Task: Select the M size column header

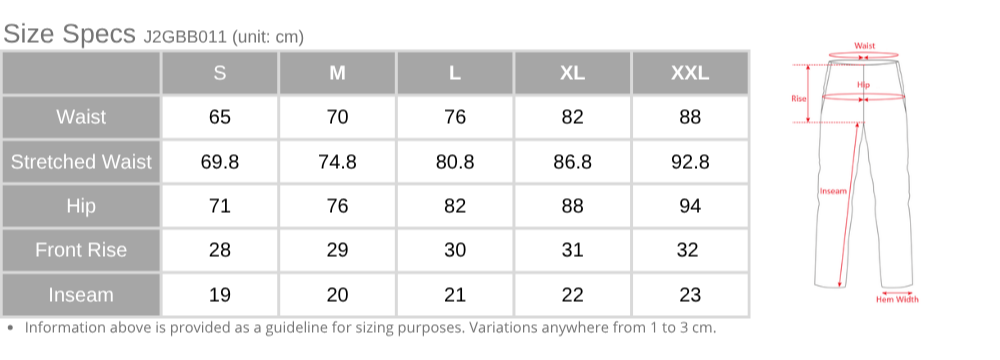Action: pos(337,73)
